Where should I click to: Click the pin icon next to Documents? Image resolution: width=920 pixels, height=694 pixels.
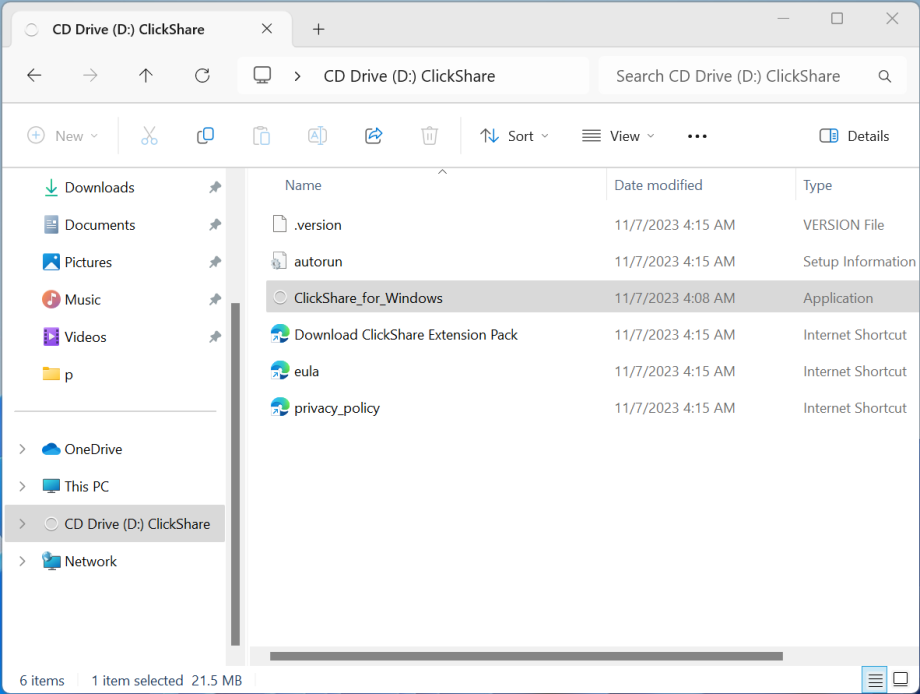pyautogui.click(x=215, y=225)
